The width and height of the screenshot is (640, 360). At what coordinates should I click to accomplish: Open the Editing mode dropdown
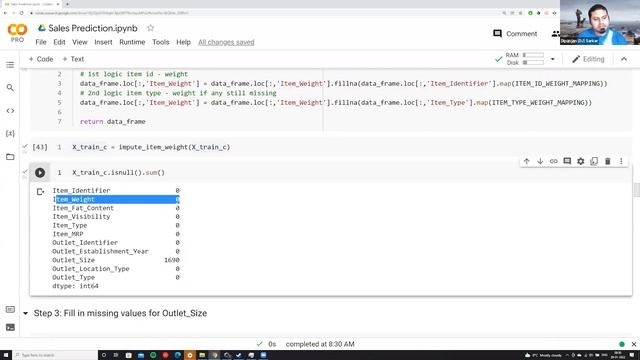pos(588,59)
